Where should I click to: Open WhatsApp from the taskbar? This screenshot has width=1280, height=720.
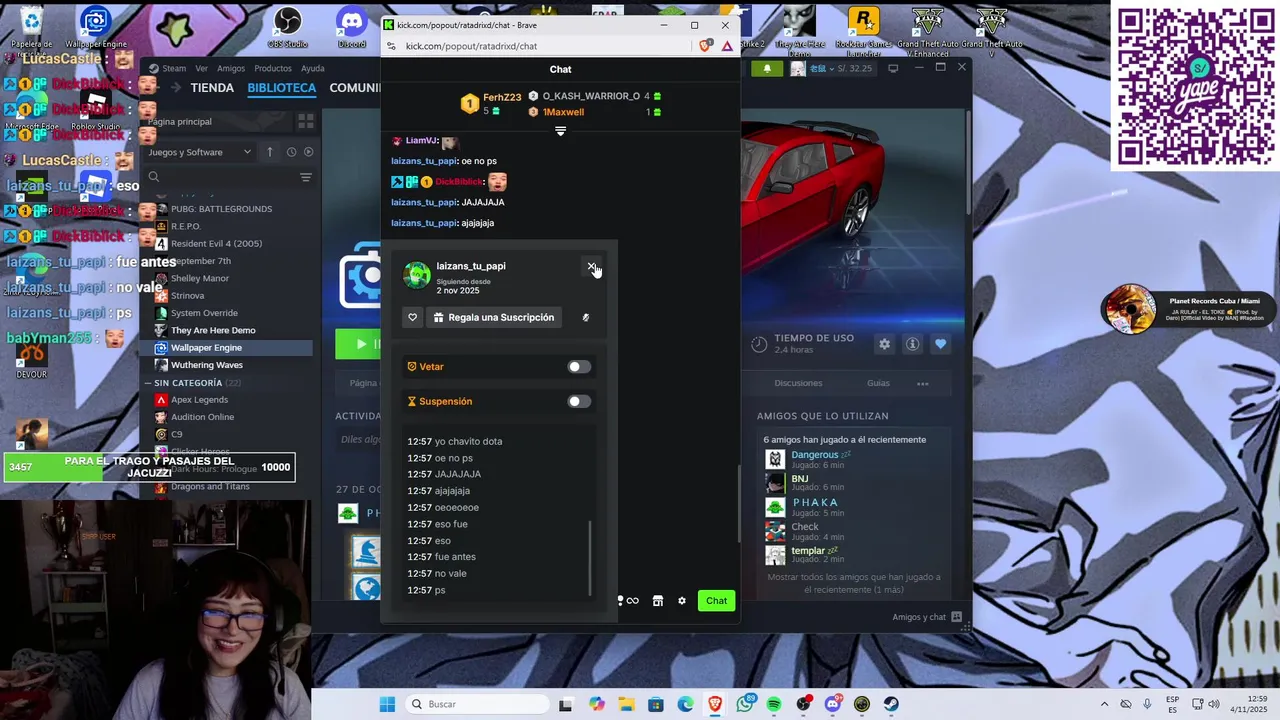coord(745,704)
